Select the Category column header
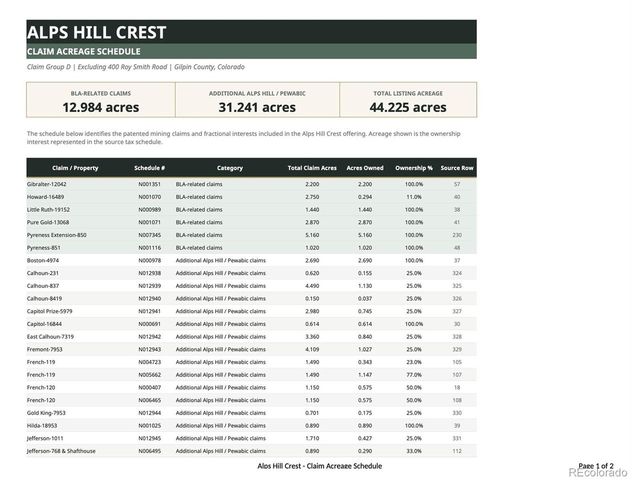This screenshot has width=640, height=480. pyautogui.click(x=230, y=168)
